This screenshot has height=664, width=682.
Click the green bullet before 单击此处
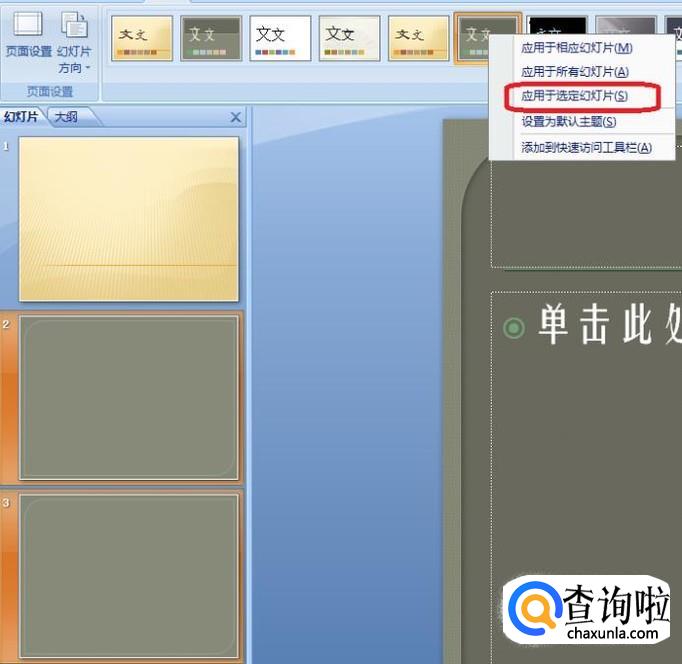click(514, 327)
